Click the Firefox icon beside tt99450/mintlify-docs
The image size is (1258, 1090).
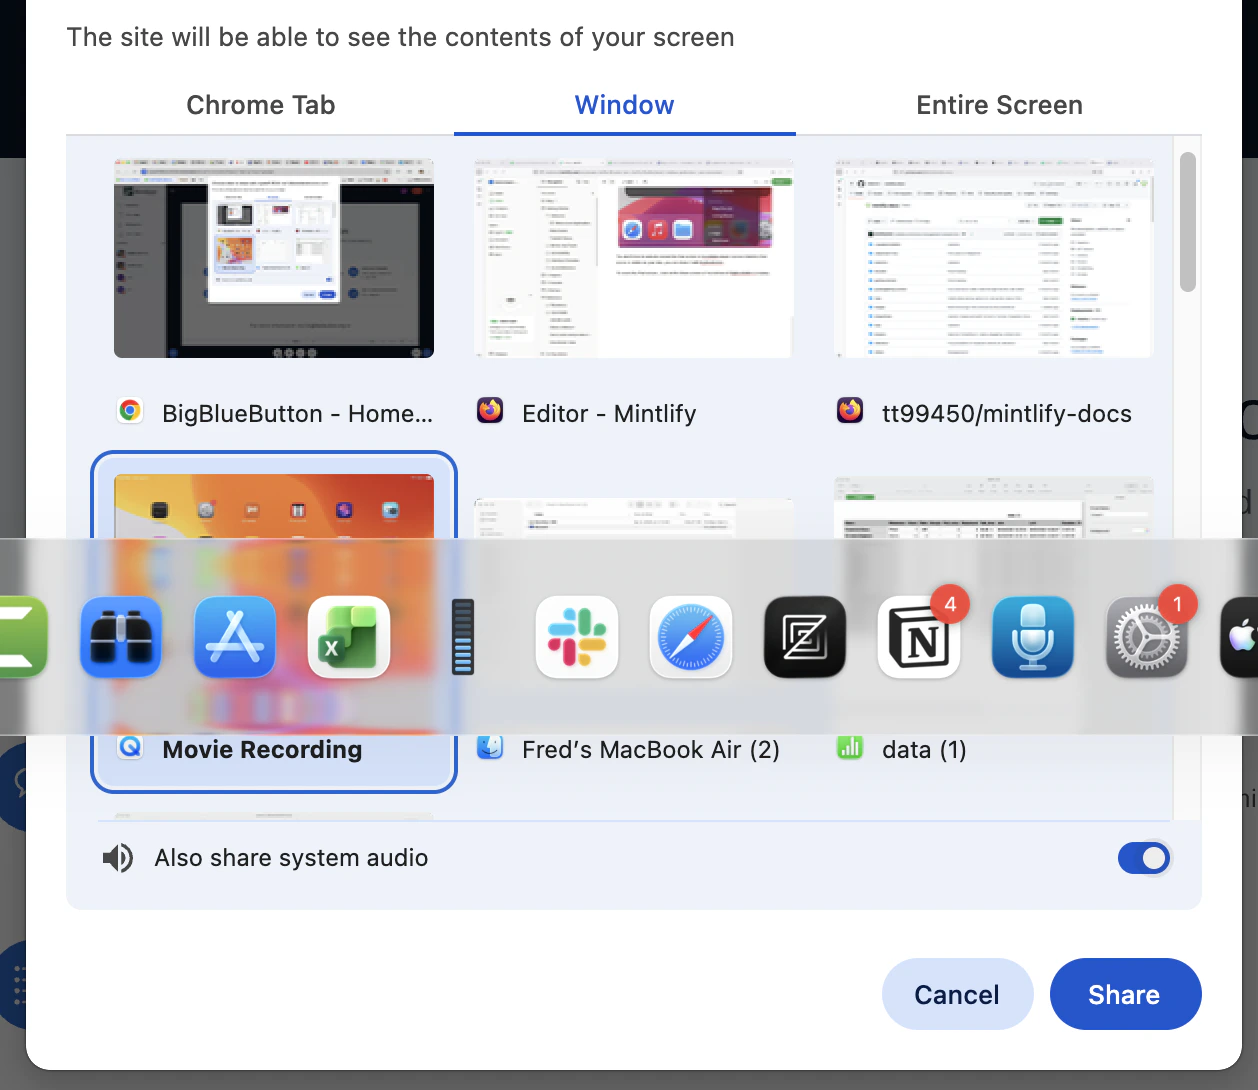(850, 411)
